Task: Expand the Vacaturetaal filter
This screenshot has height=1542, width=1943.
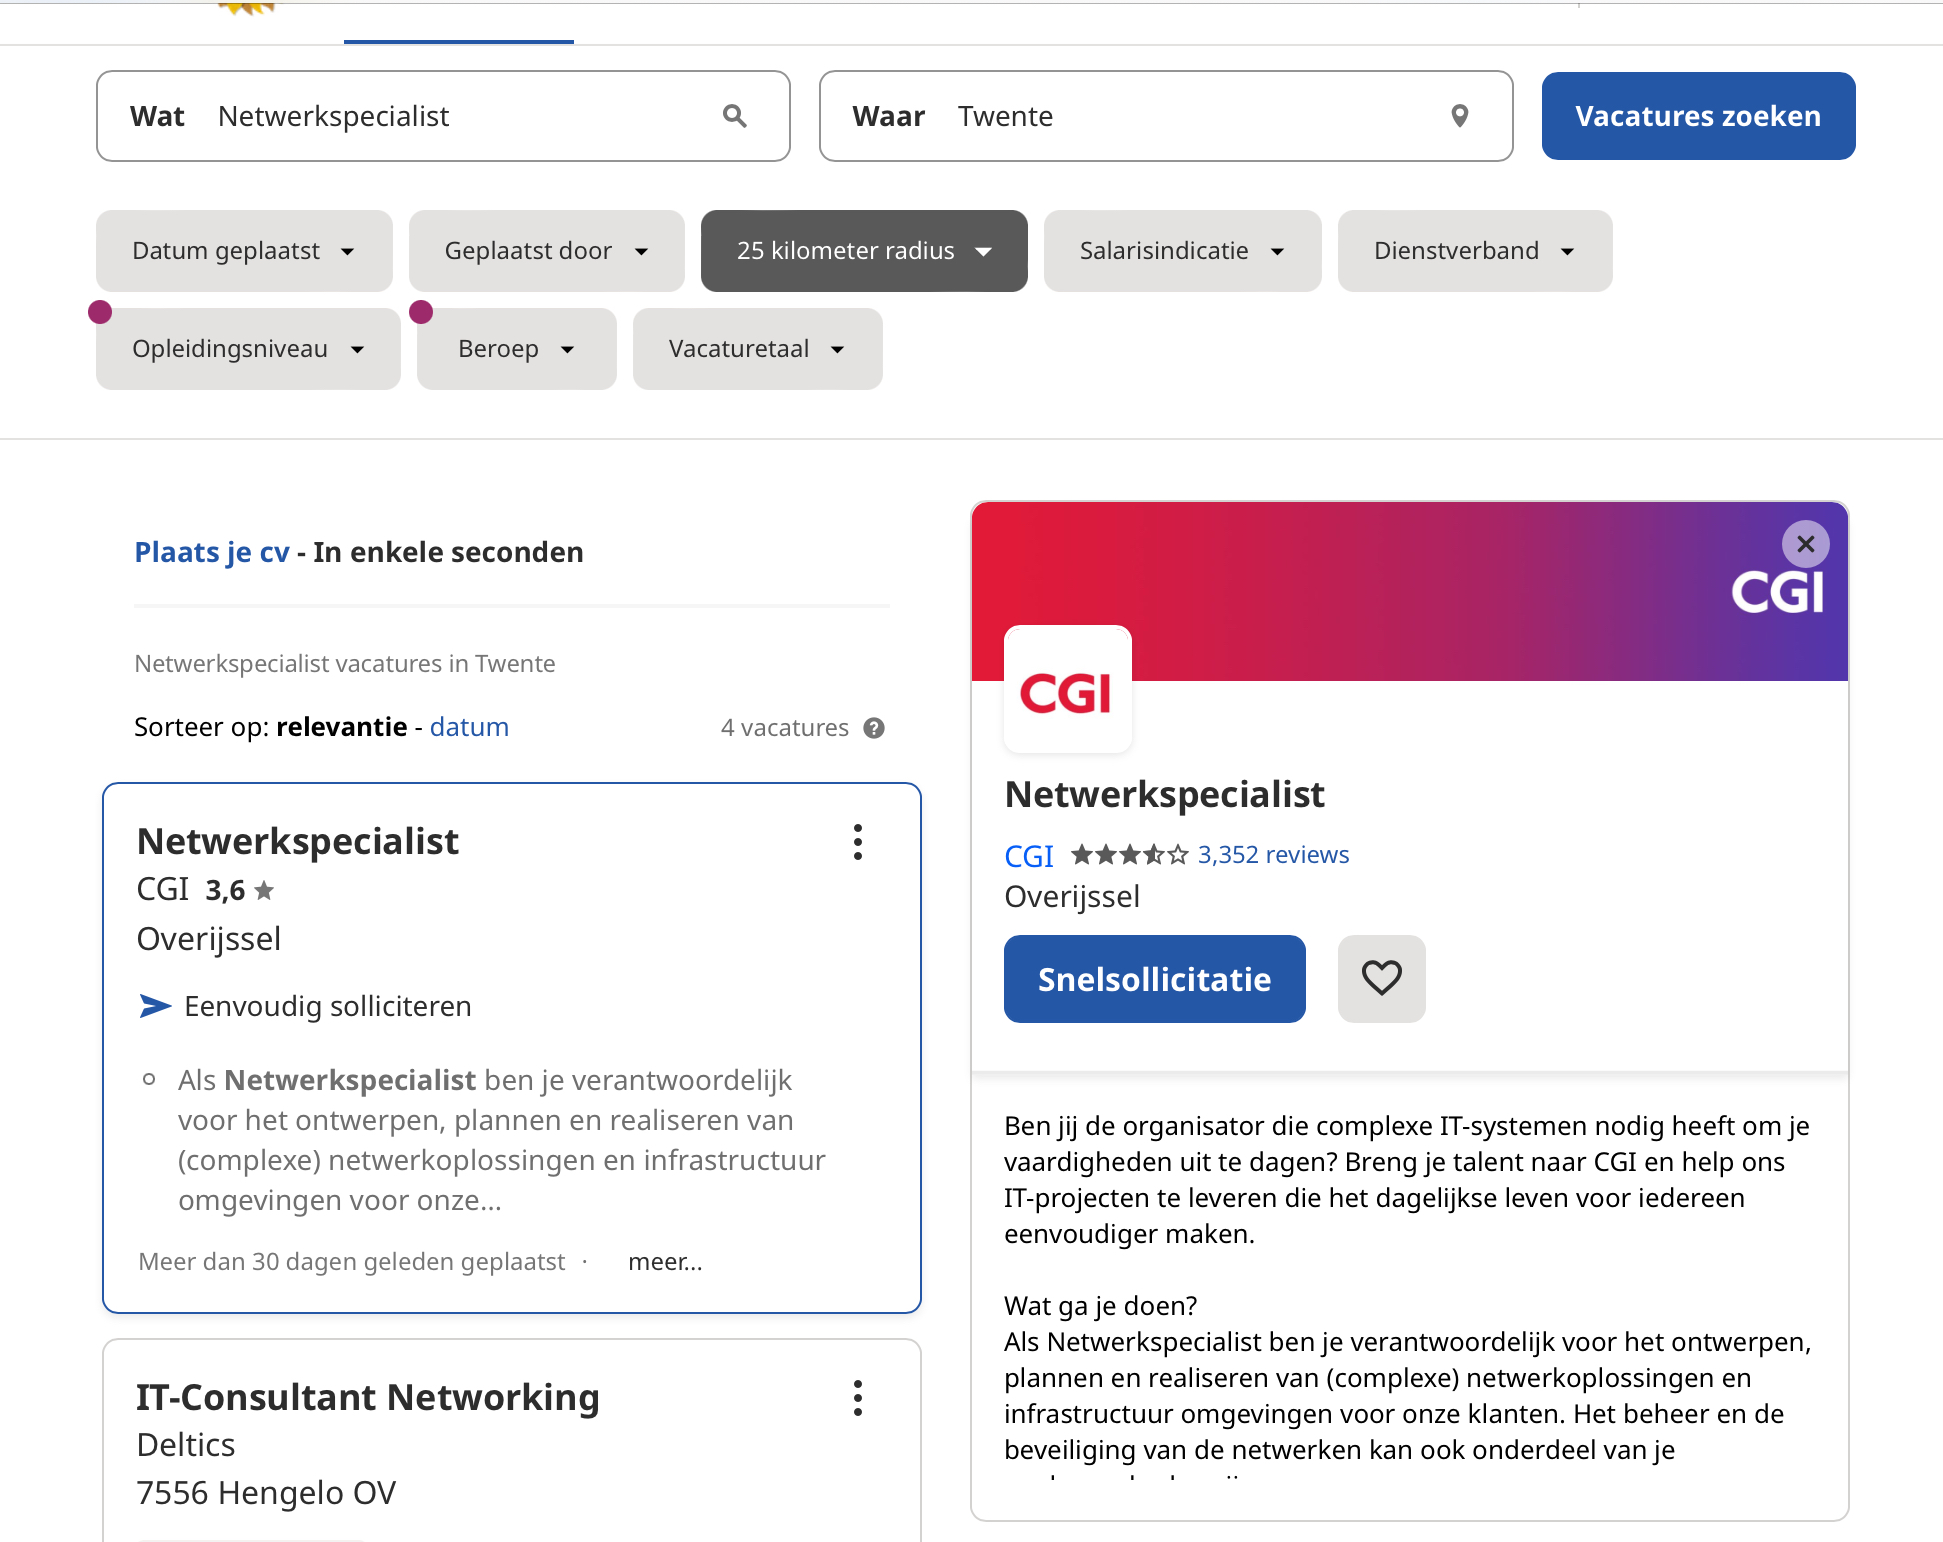Action: pos(757,349)
